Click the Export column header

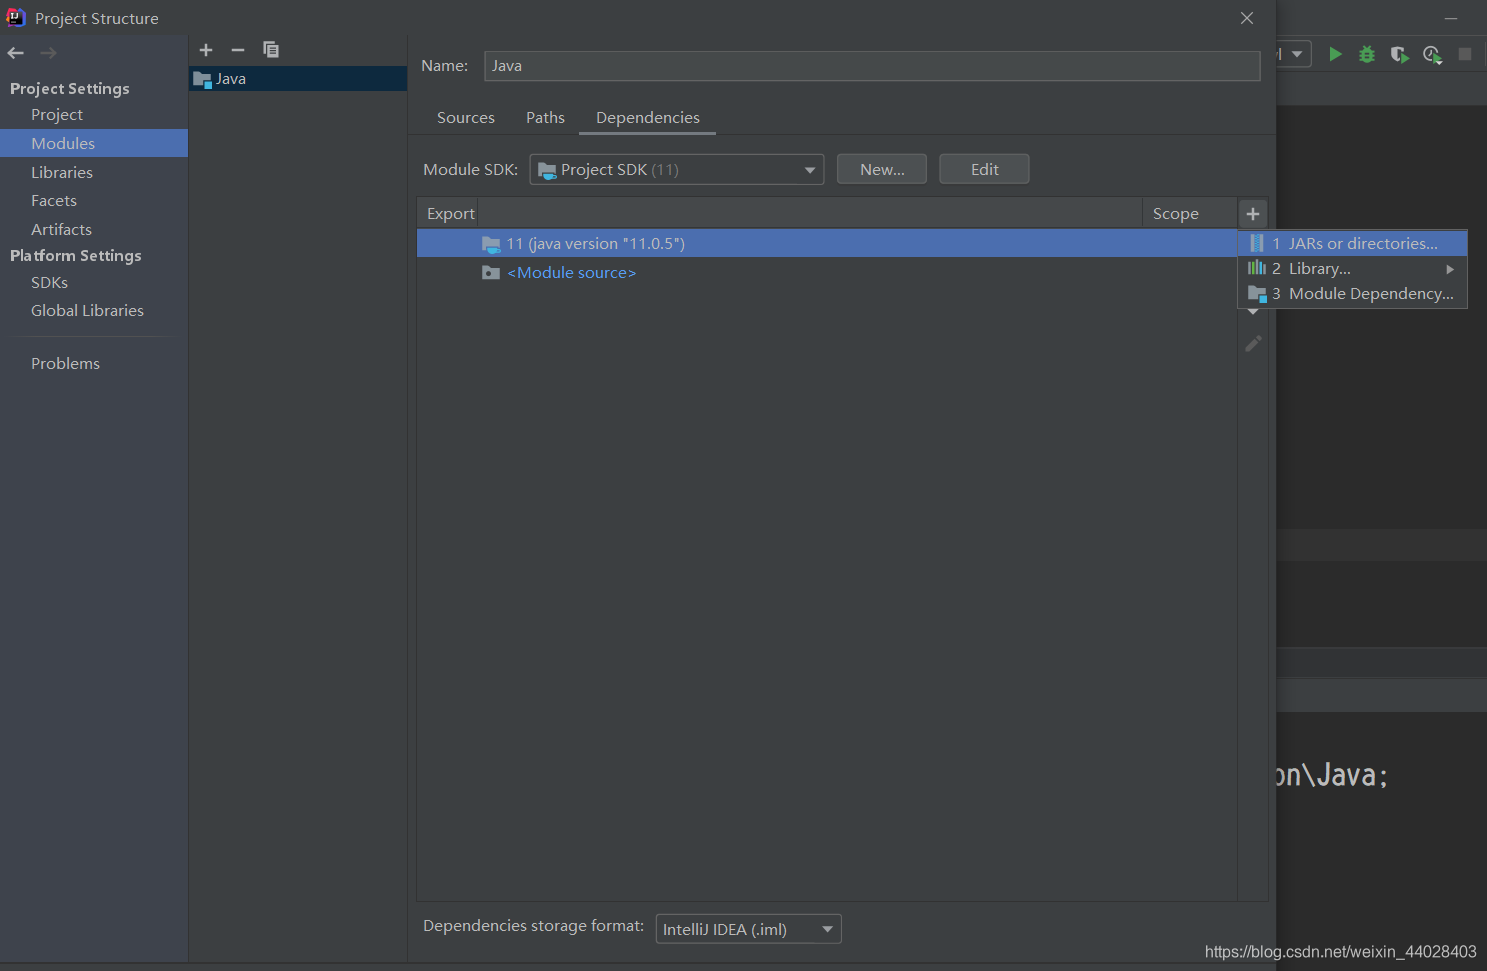click(x=450, y=214)
